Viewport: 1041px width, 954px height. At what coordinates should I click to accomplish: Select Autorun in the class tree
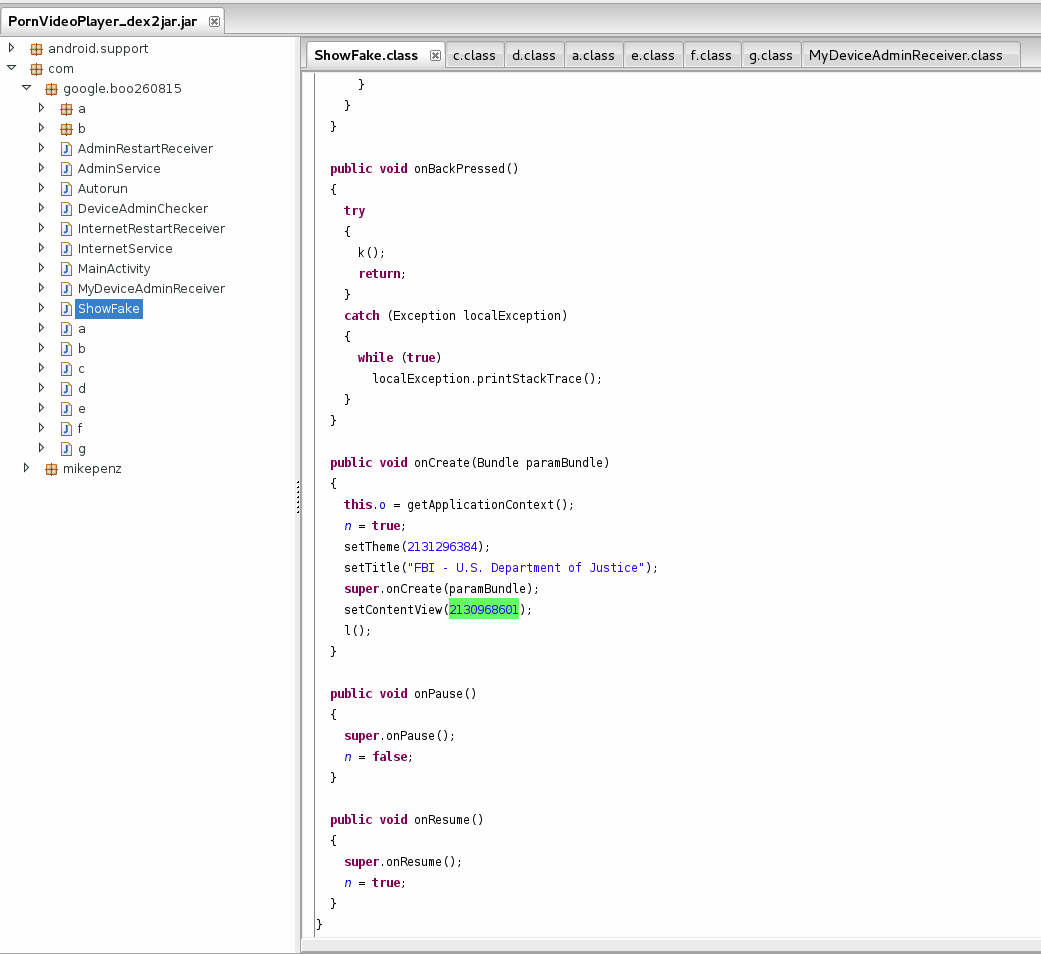[x=102, y=189]
